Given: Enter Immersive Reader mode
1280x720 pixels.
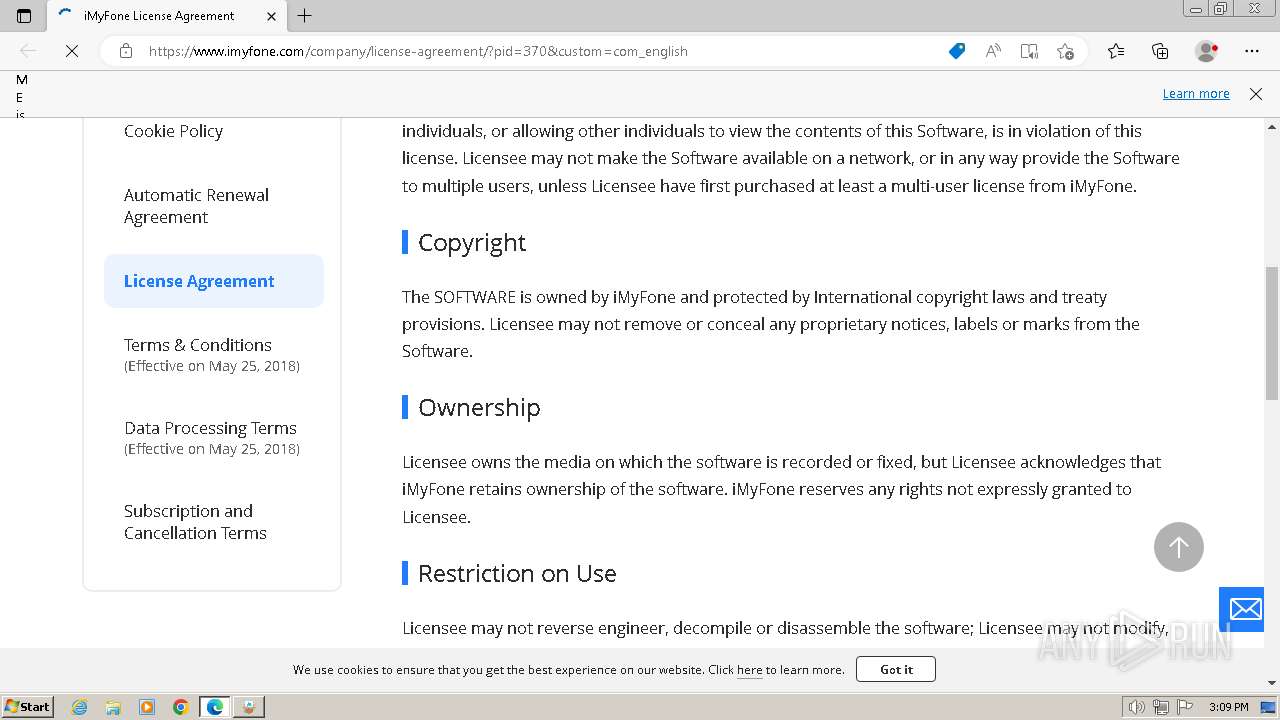Looking at the screenshot, I should pyautogui.click(x=1029, y=51).
